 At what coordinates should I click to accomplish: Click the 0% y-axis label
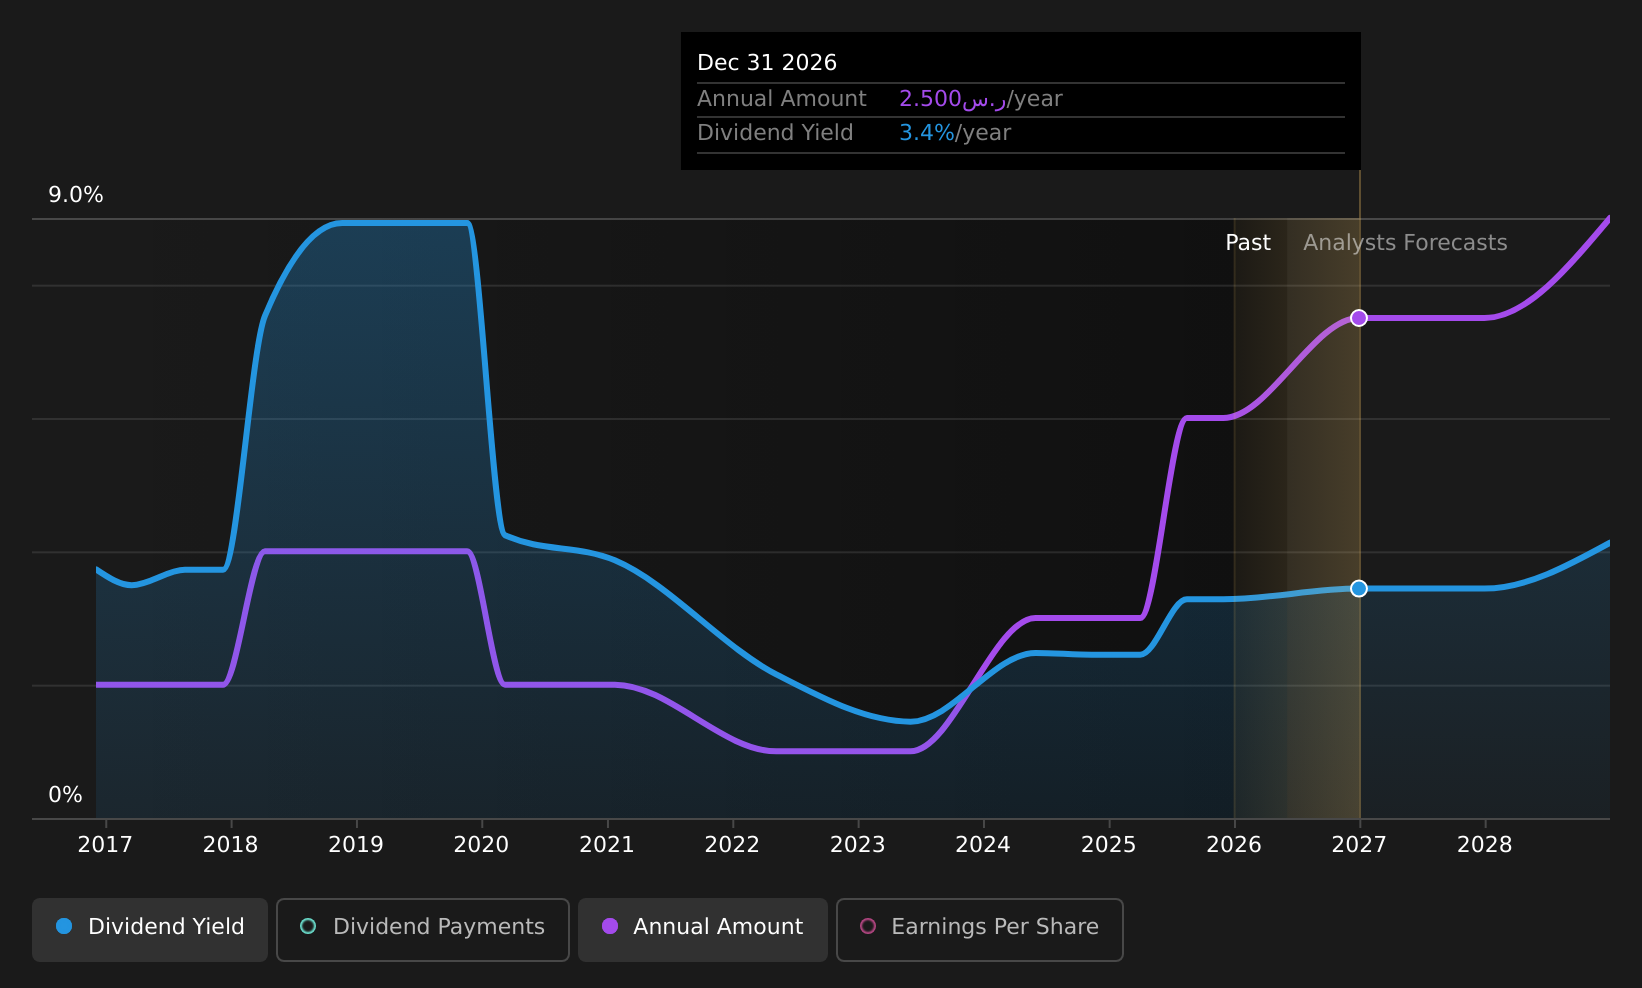(x=66, y=795)
